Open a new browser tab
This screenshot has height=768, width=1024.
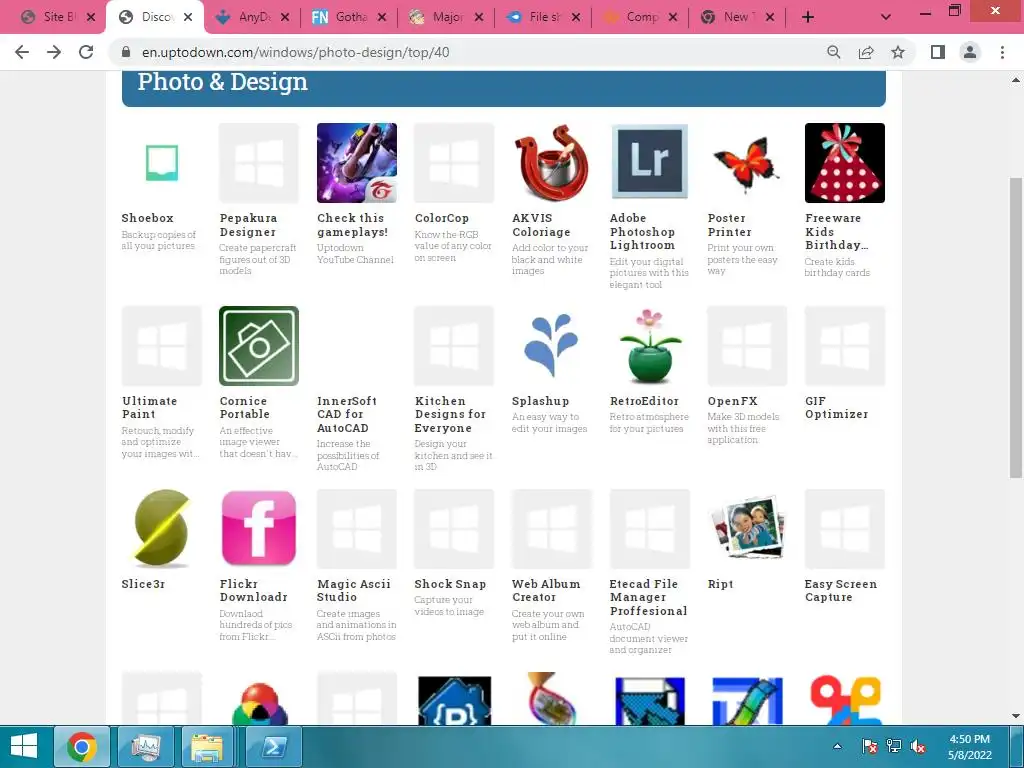click(808, 17)
